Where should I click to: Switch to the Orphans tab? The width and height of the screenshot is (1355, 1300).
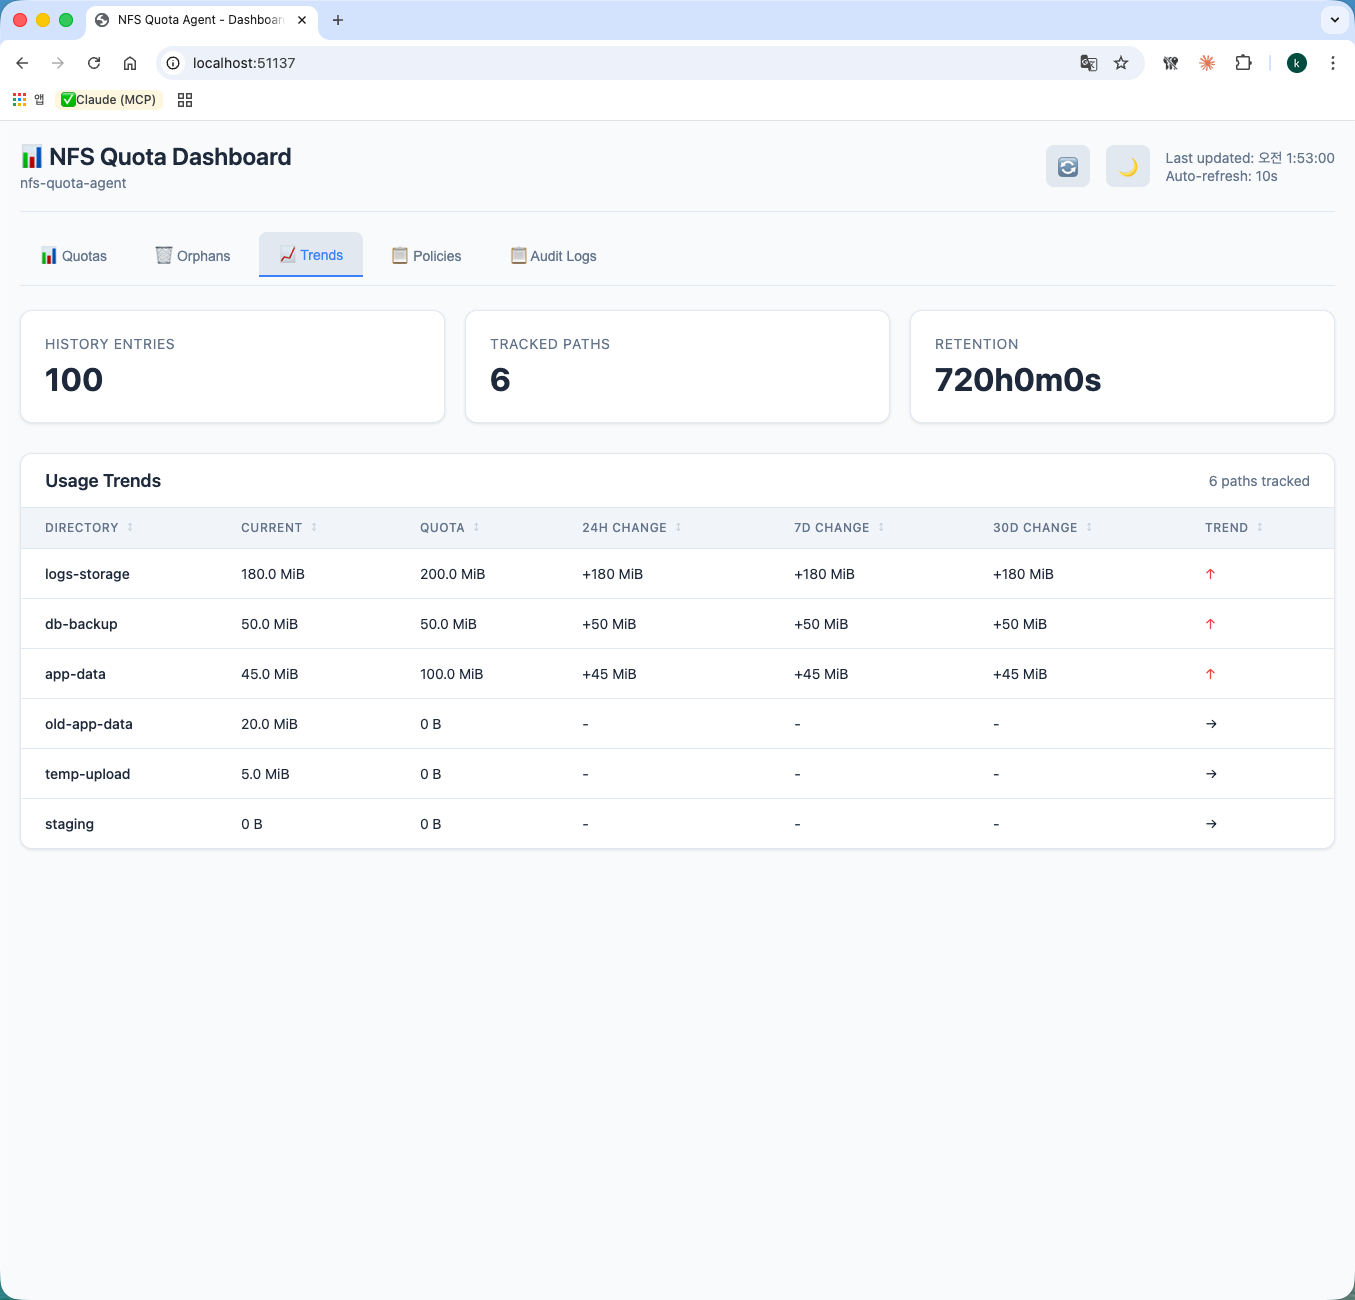click(x=193, y=256)
